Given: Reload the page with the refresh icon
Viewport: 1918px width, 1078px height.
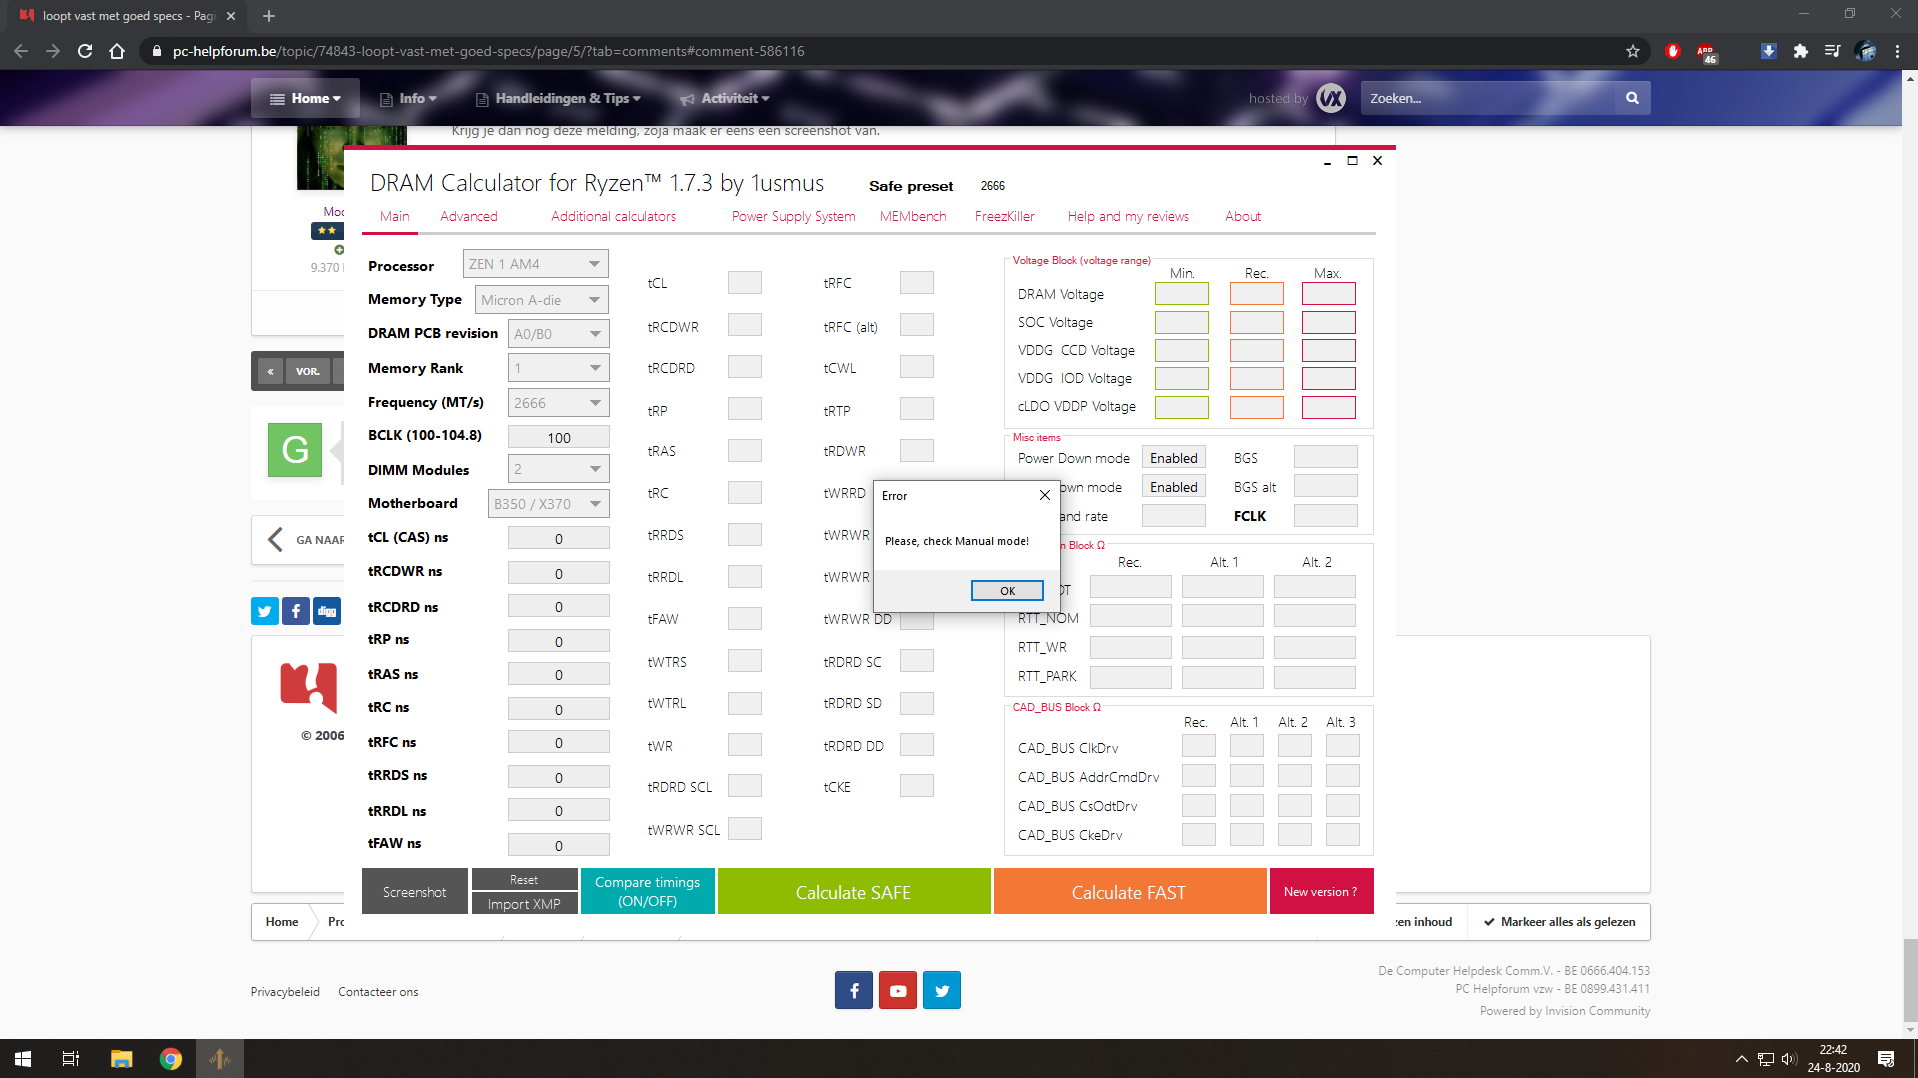Looking at the screenshot, I should pyautogui.click(x=85, y=51).
